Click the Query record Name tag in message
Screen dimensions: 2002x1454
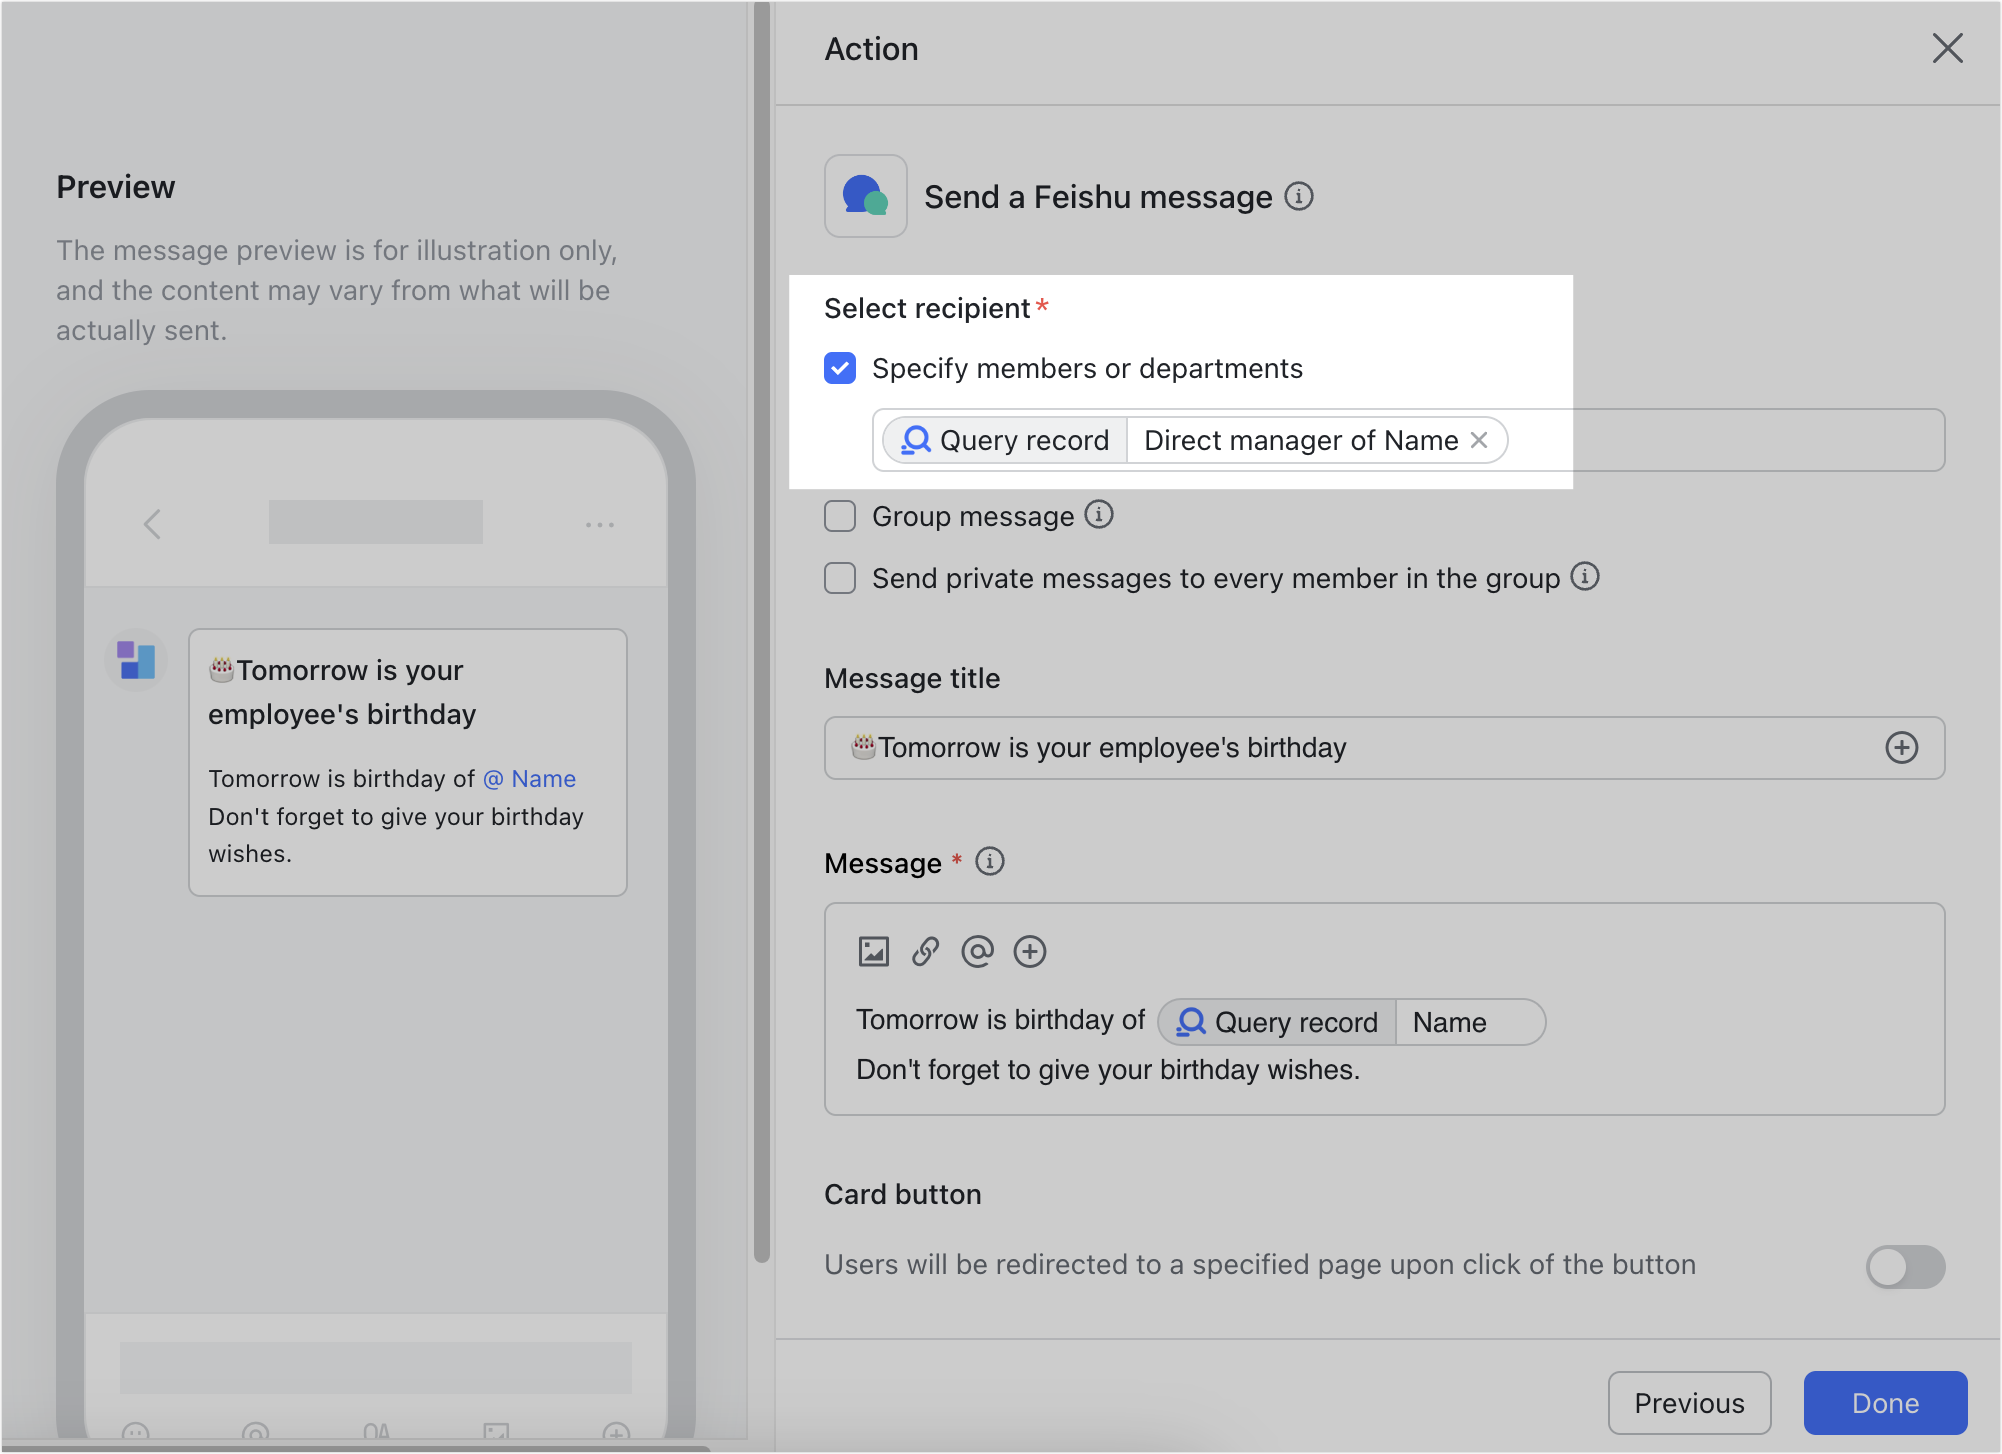coord(1351,1022)
